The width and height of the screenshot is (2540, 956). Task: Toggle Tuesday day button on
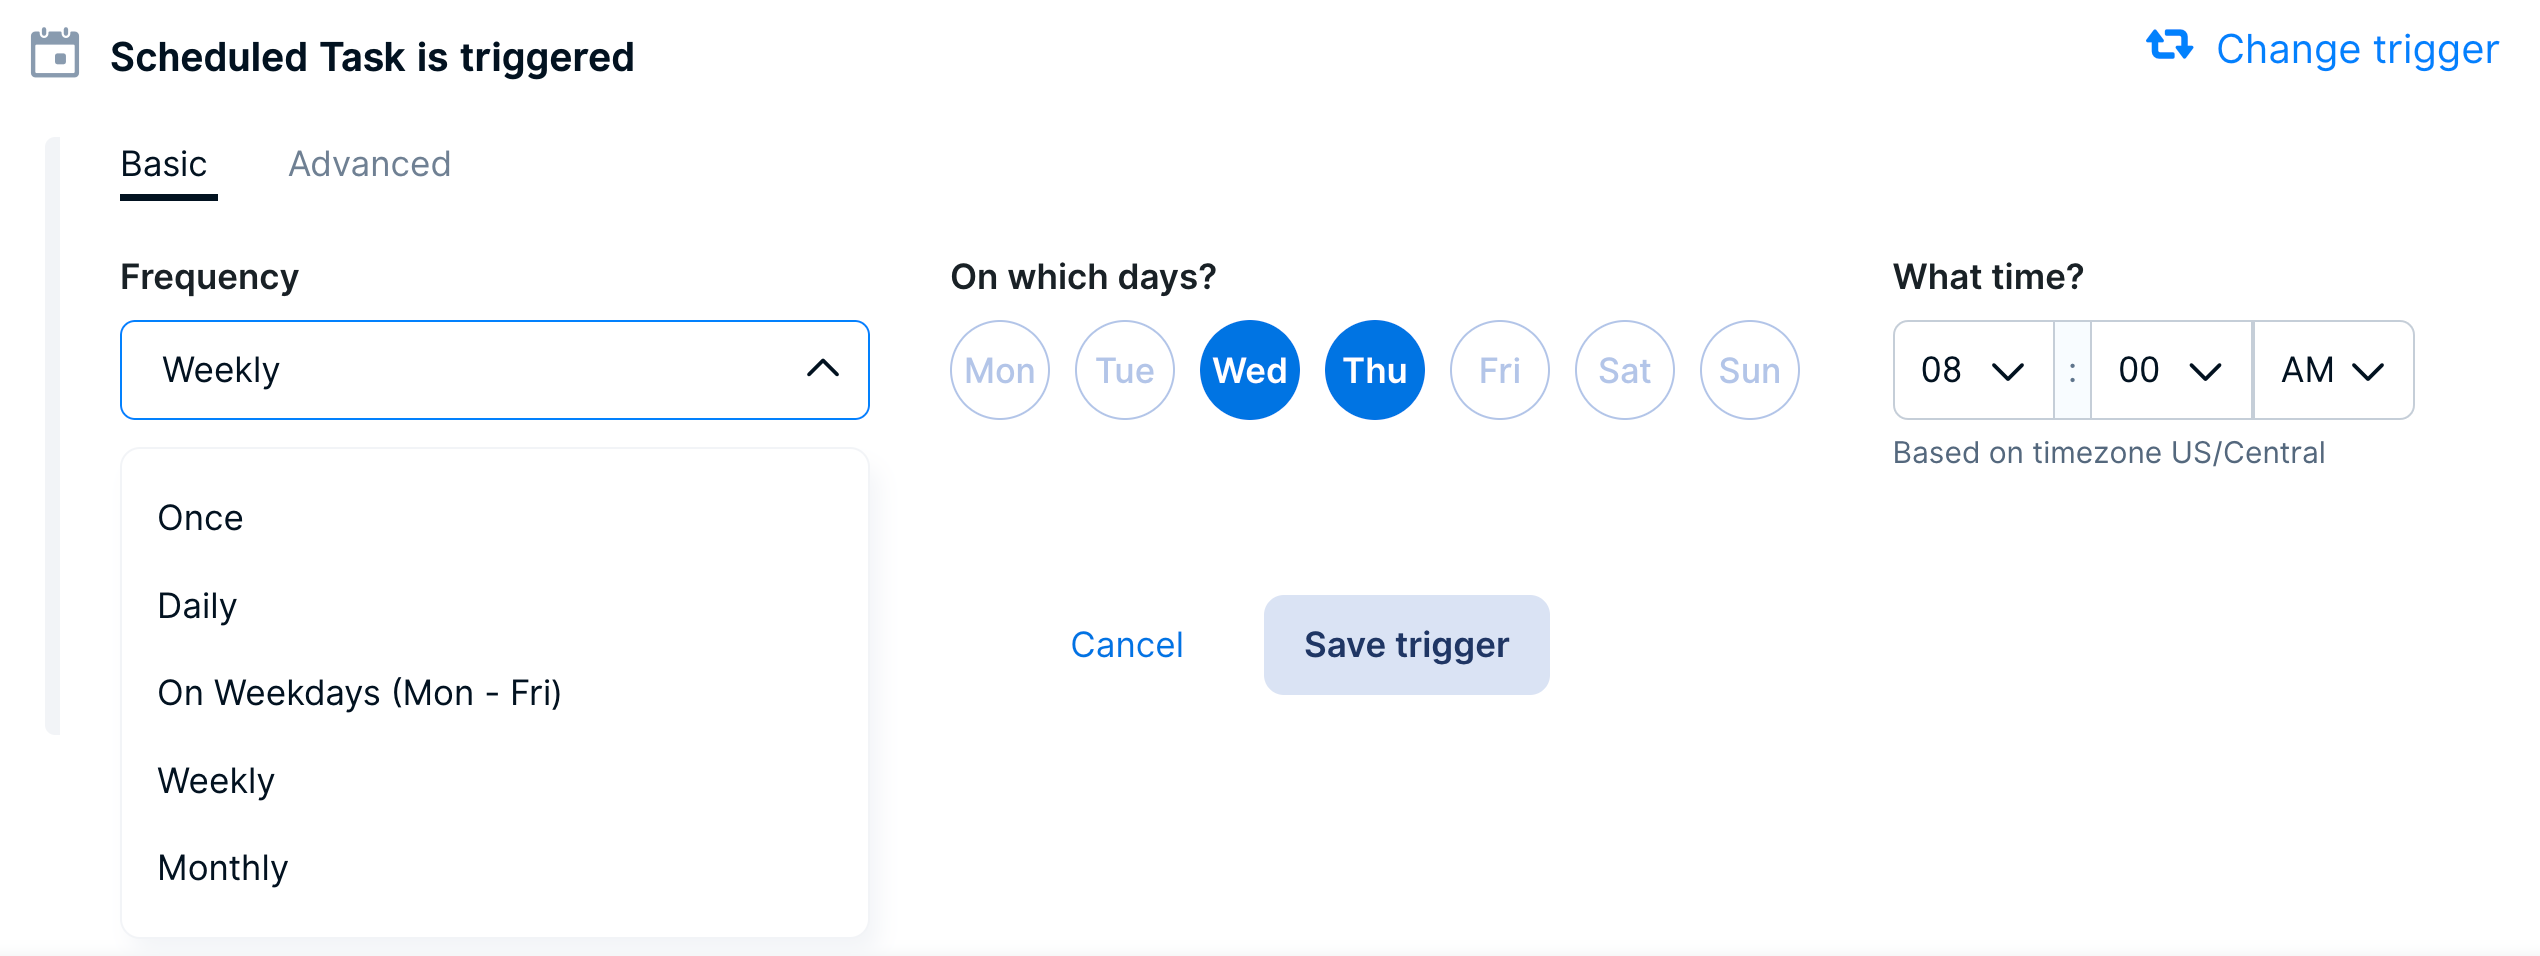click(x=1124, y=370)
